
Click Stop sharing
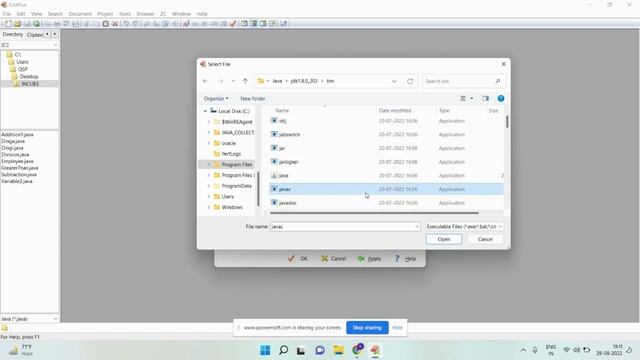click(x=367, y=327)
